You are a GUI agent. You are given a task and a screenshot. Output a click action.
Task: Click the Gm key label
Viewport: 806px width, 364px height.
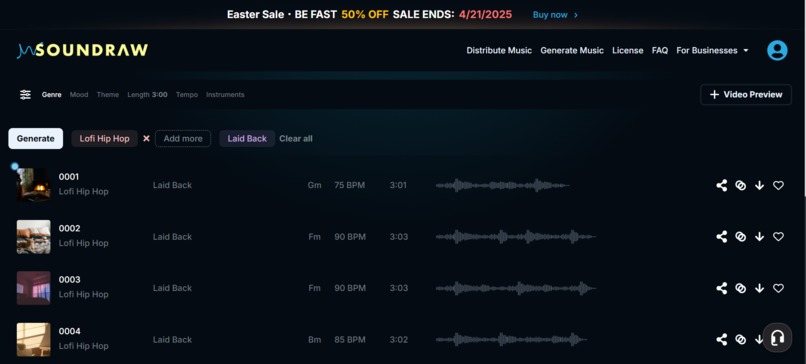click(315, 185)
